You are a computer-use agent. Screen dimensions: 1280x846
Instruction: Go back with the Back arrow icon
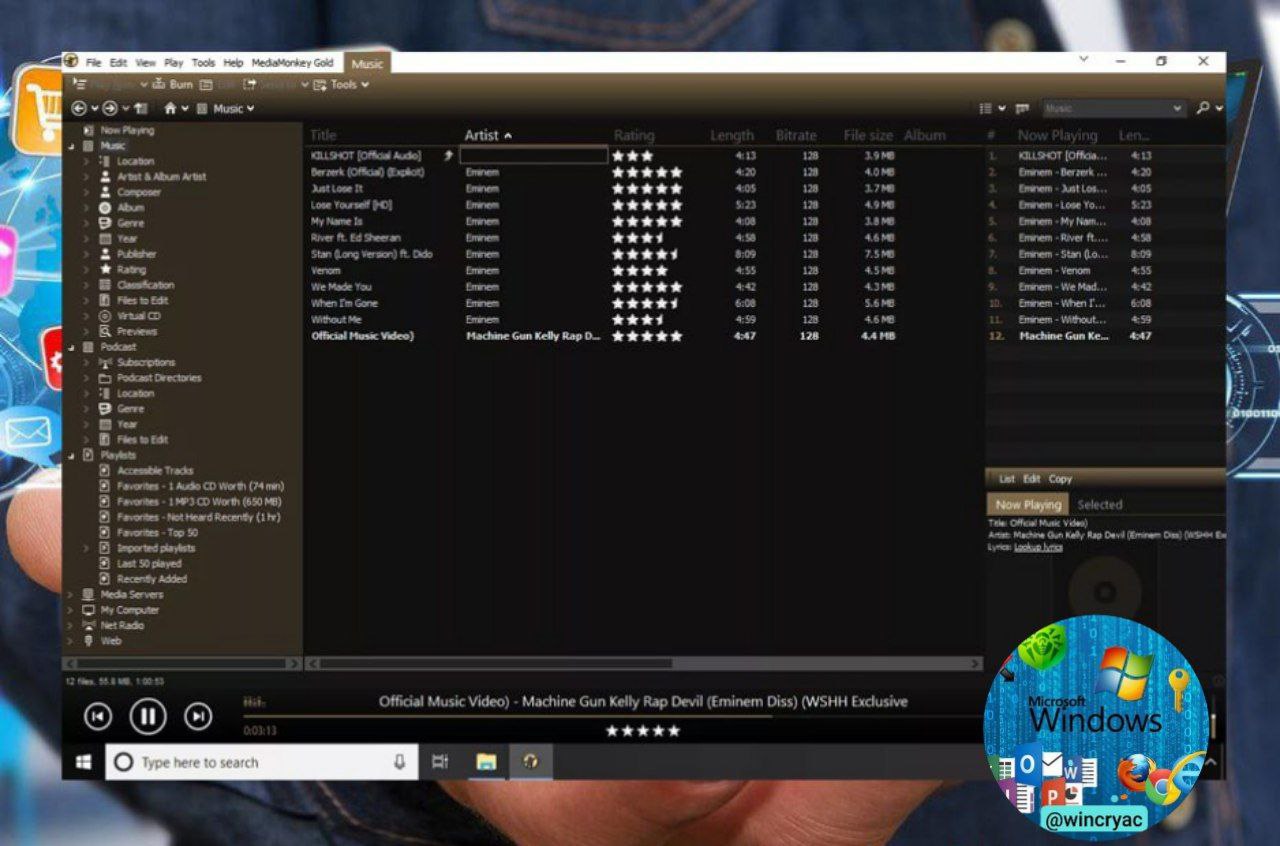coord(79,108)
